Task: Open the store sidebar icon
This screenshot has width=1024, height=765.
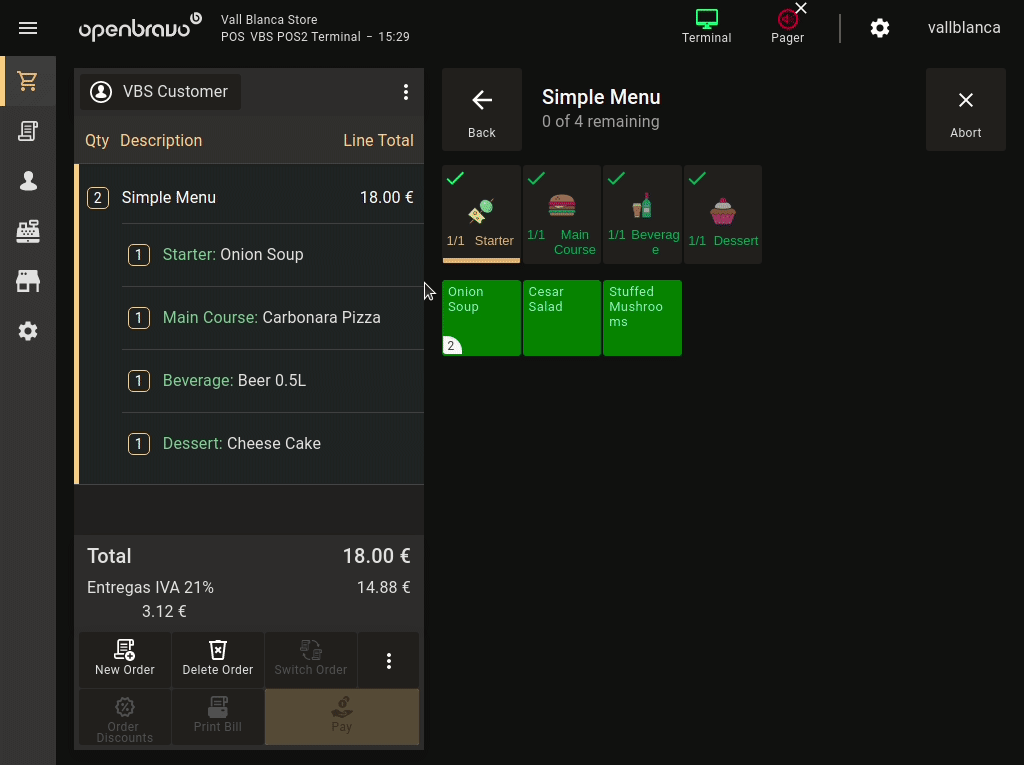Action: point(28,281)
